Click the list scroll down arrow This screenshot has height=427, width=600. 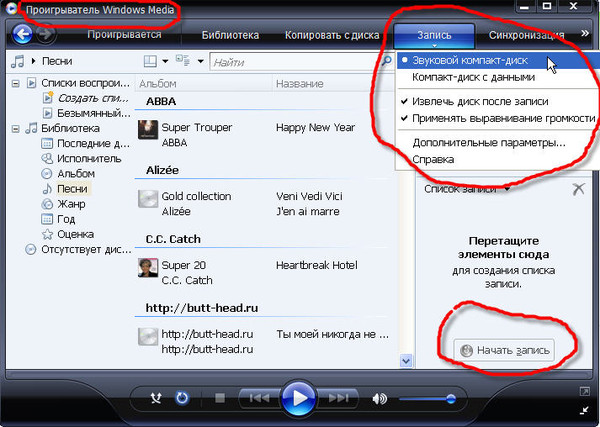point(406,360)
